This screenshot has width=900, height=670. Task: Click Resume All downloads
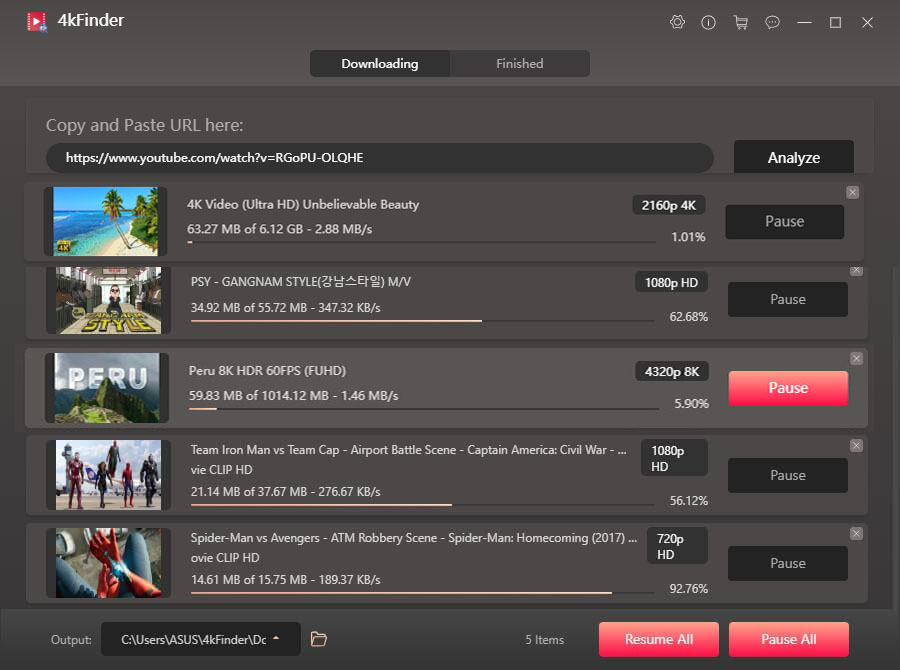pyautogui.click(x=658, y=639)
